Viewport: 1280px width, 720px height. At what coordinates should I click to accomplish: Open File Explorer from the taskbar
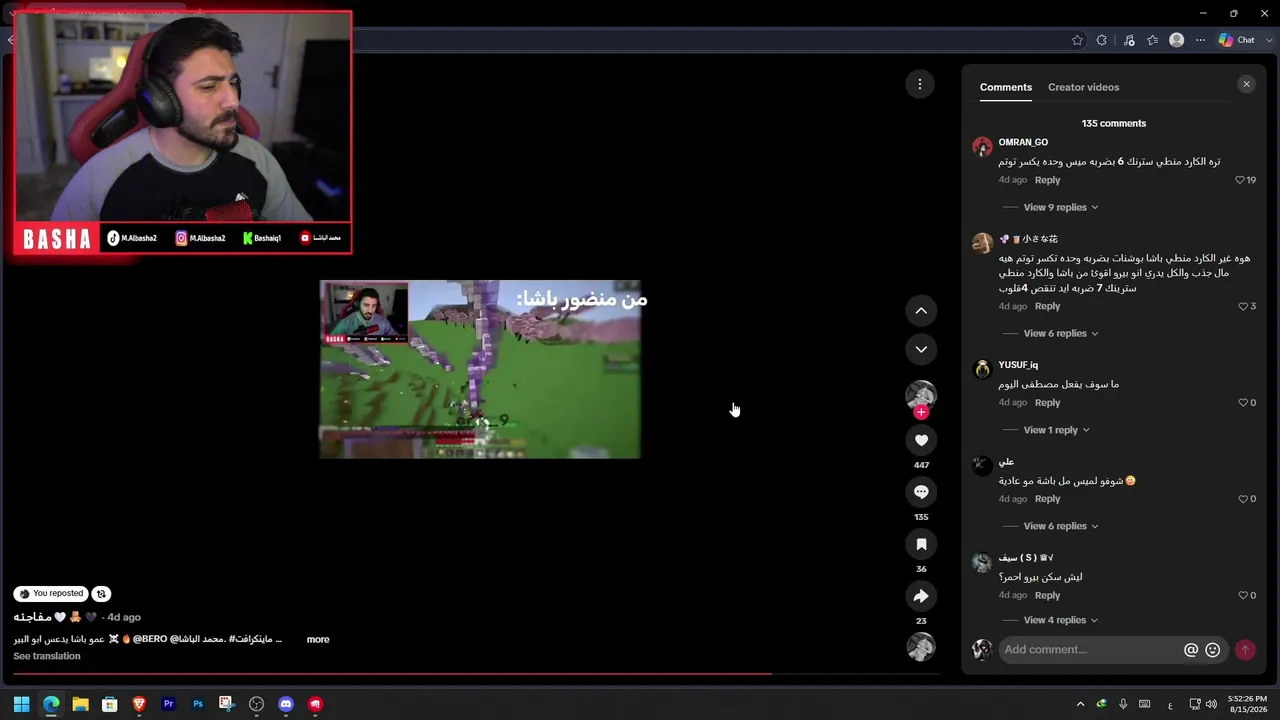click(x=80, y=704)
